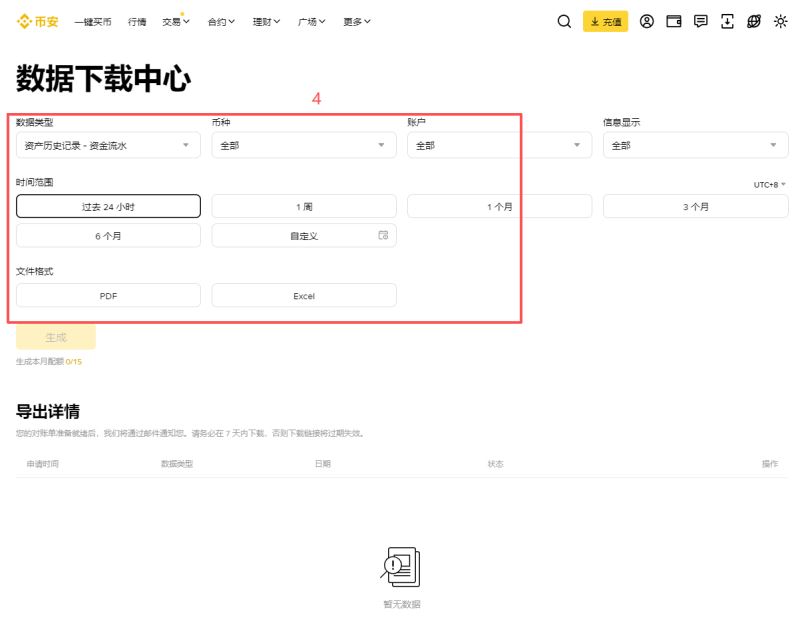The width and height of the screenshot is (800, 623).
Task: Select the PDF file format option
Action: 108,295
